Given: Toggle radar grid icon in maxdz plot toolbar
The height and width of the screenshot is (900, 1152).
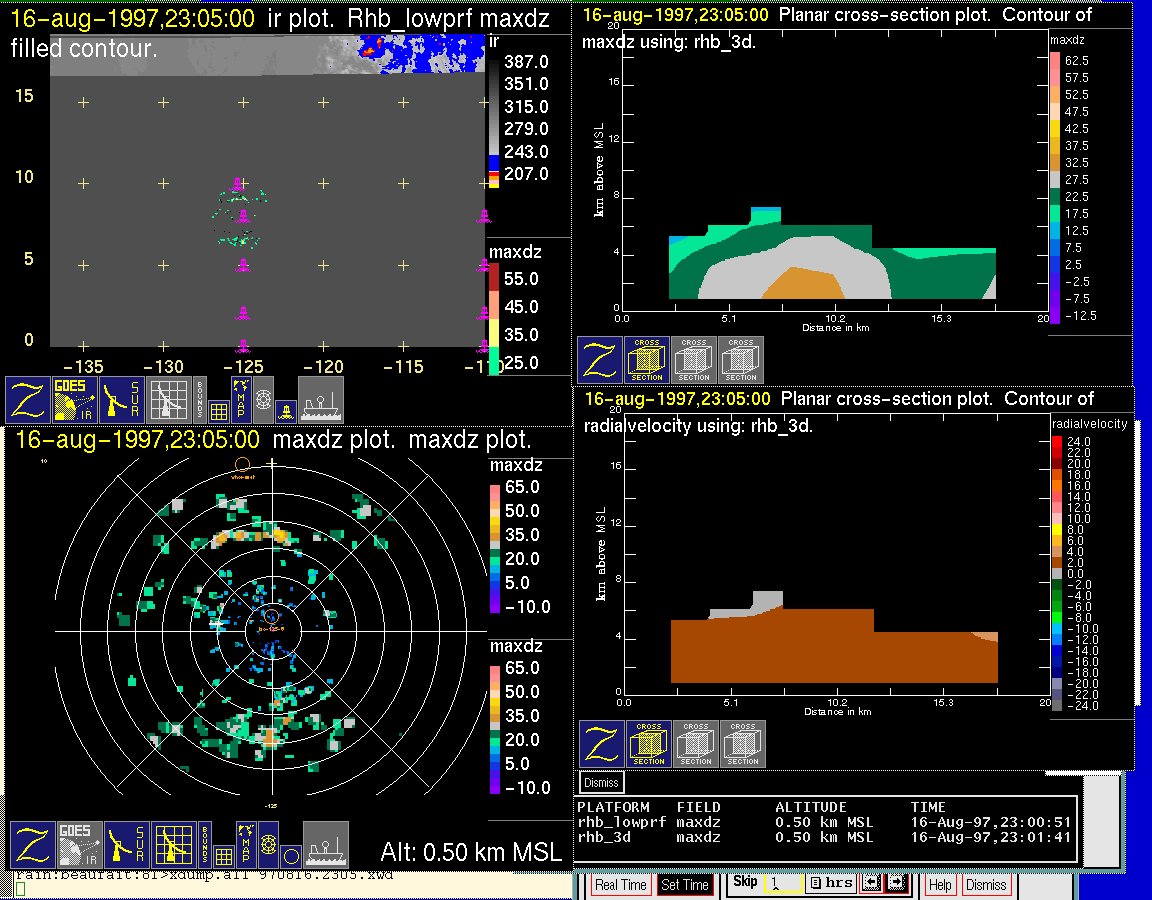Looking at the screenshot, I should 172,845.
